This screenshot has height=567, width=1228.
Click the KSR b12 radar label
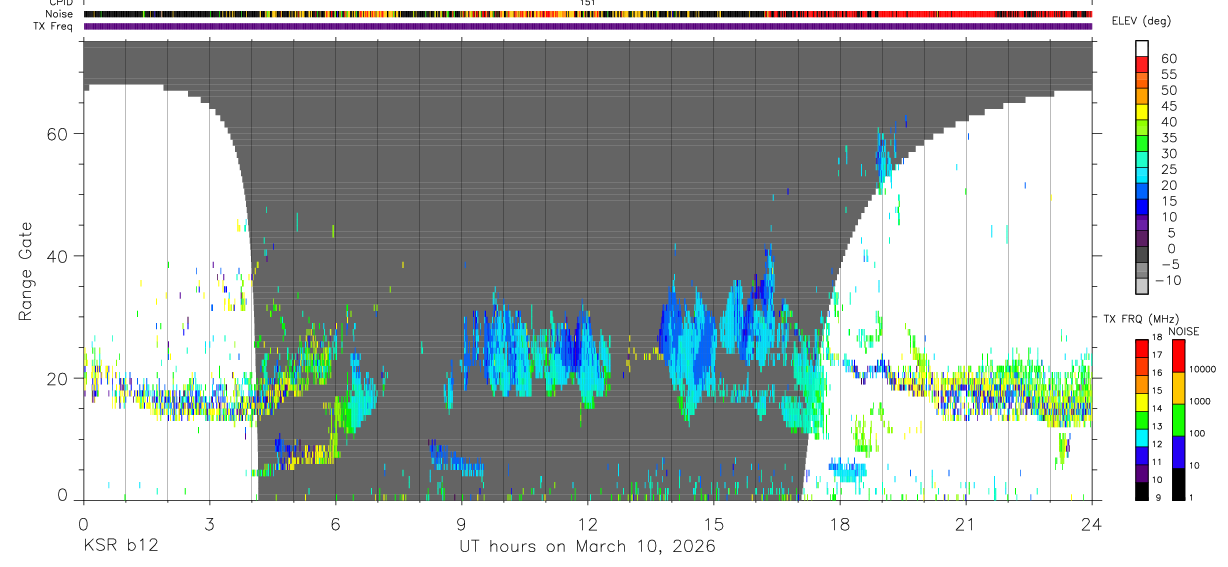click(x=120, y=547)
